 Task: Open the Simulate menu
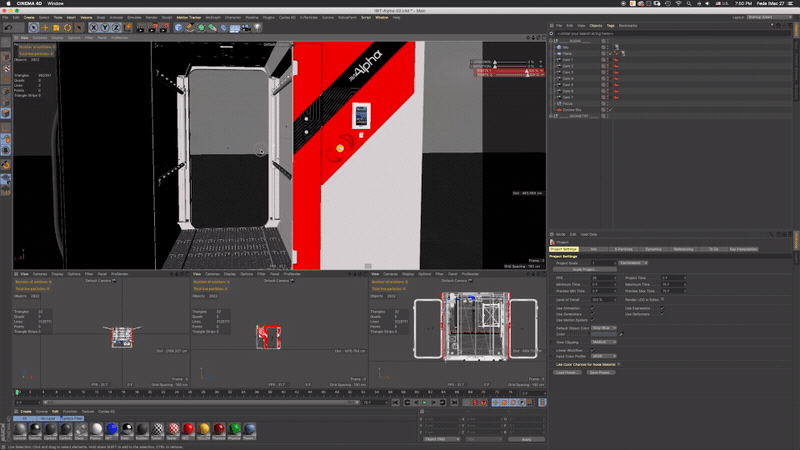(134, 17)
